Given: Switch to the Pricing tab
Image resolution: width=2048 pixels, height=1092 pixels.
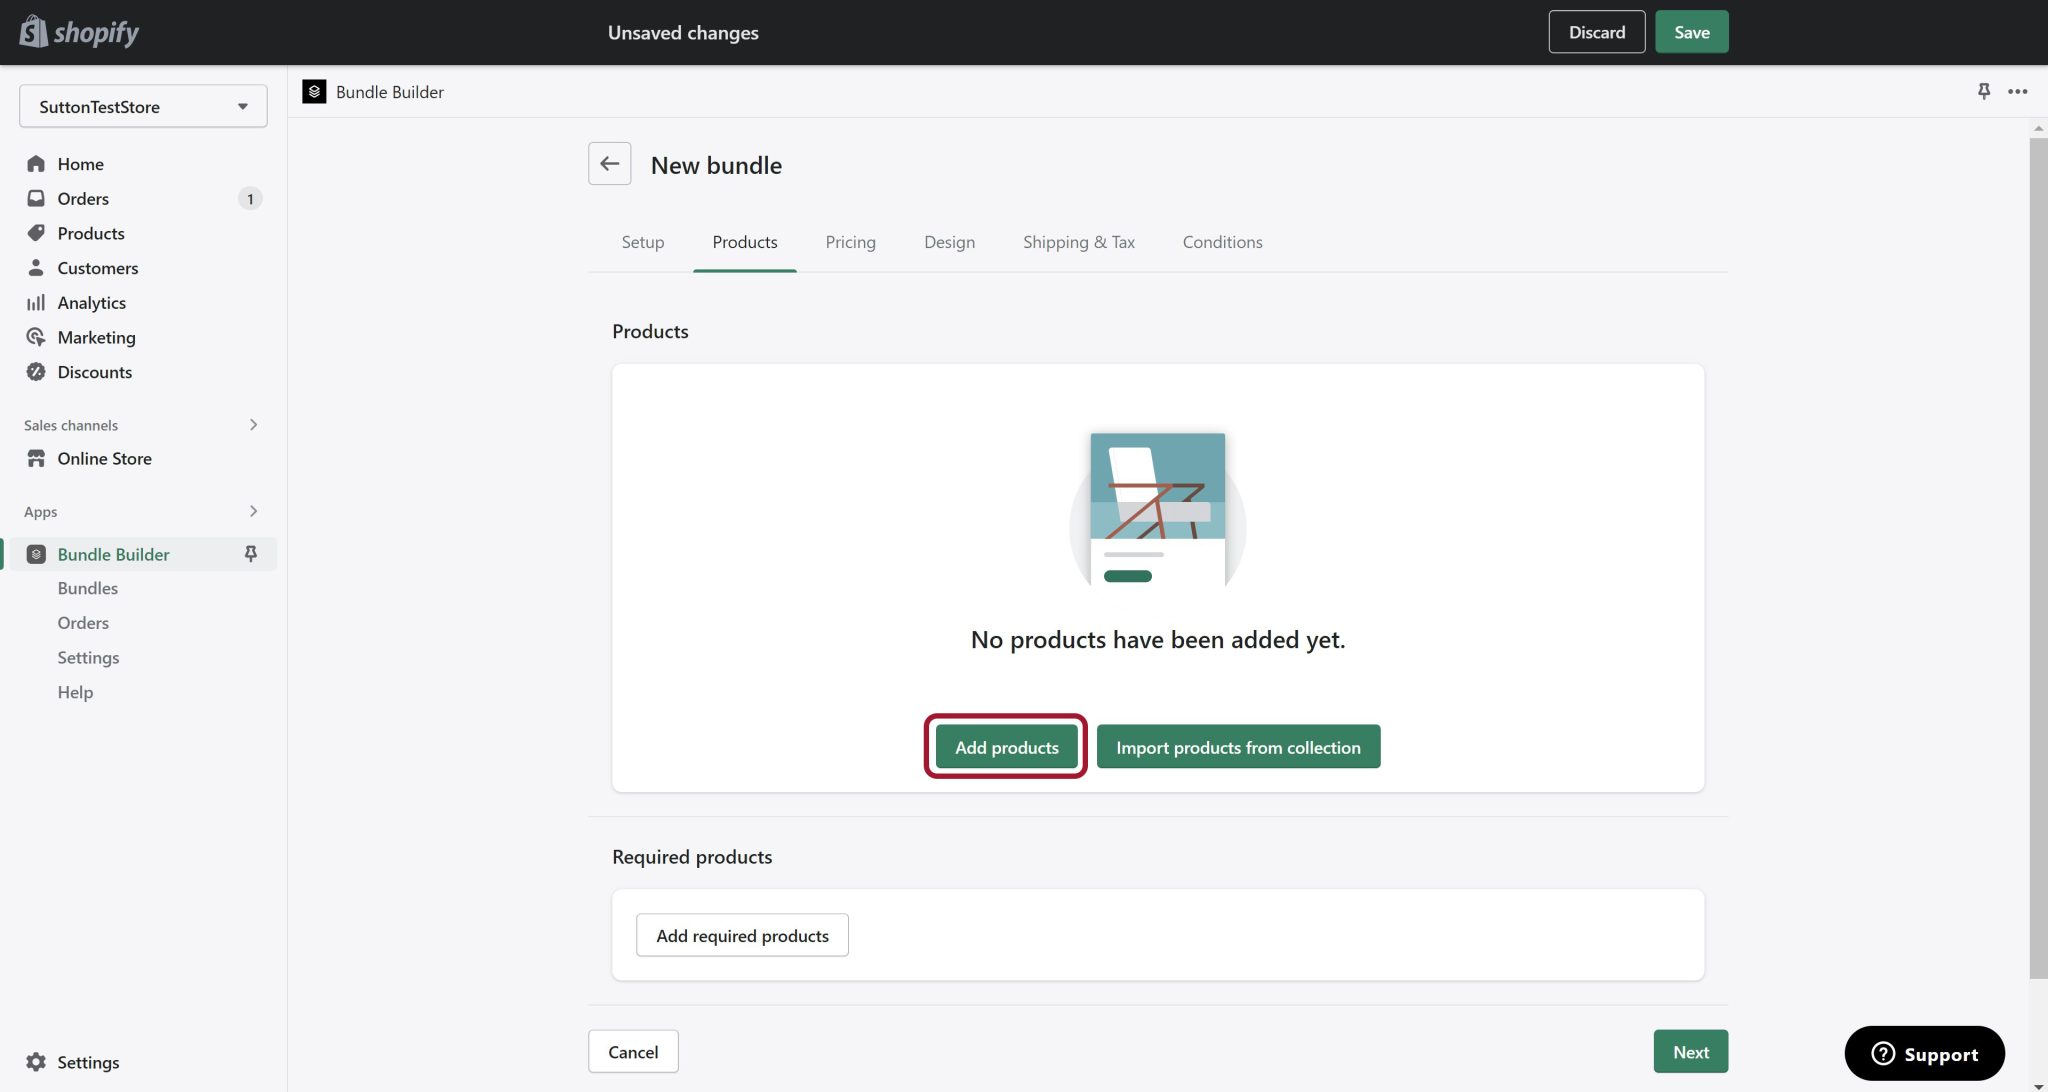Looking at the screenshot, I should tap(850, 241).
